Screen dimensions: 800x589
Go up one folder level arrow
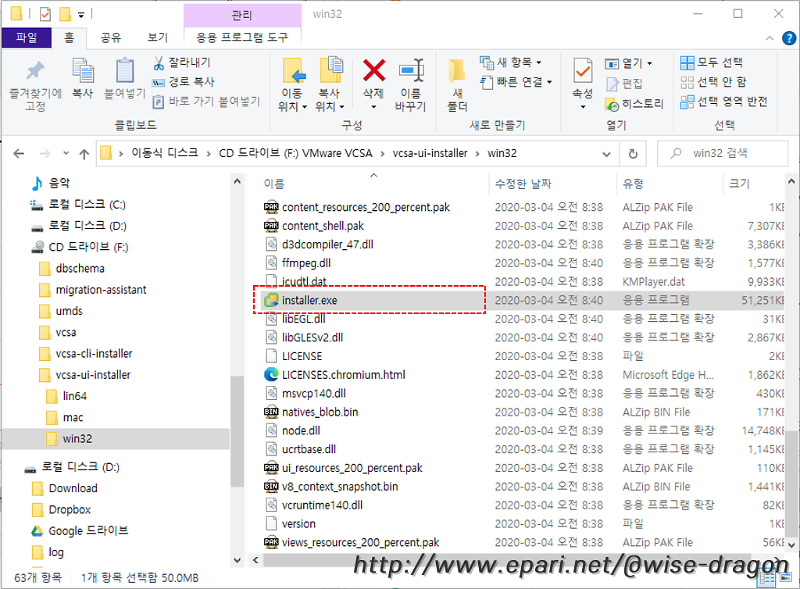pyautogui.click(x=84, y=154)
